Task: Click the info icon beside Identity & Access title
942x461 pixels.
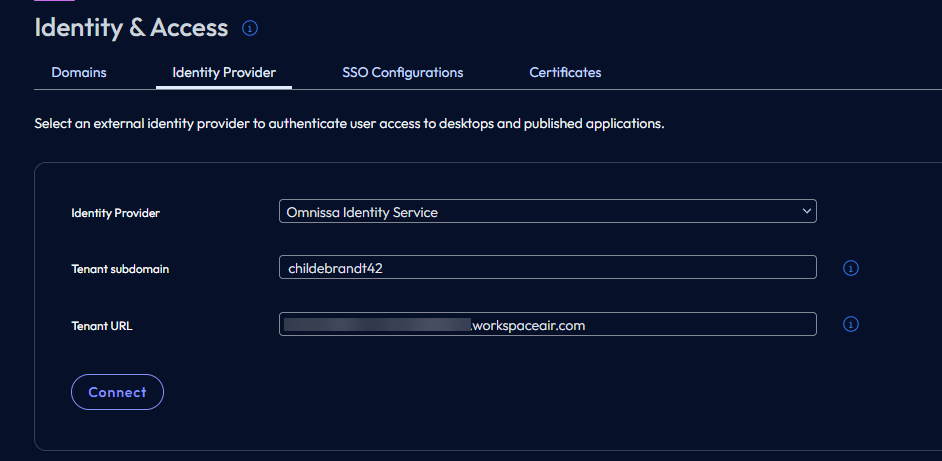Action: [x=250, y=28]
